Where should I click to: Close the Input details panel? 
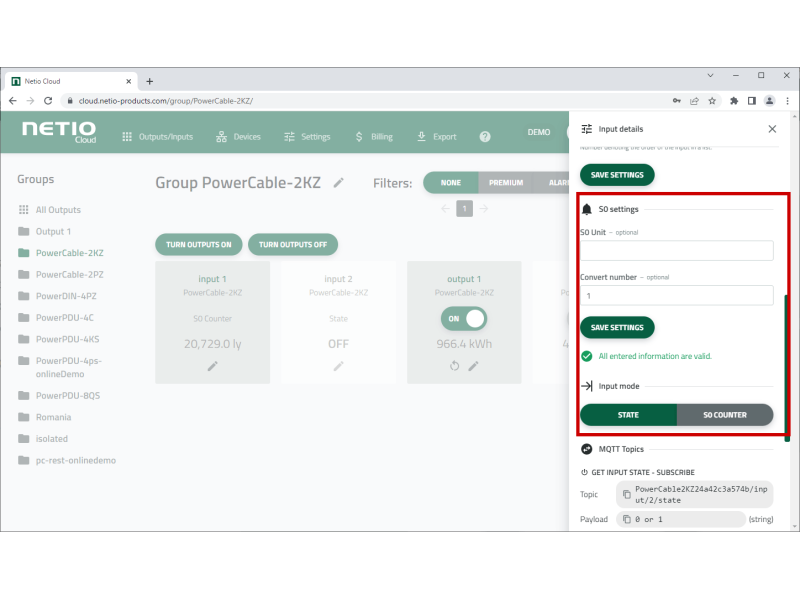772,129
